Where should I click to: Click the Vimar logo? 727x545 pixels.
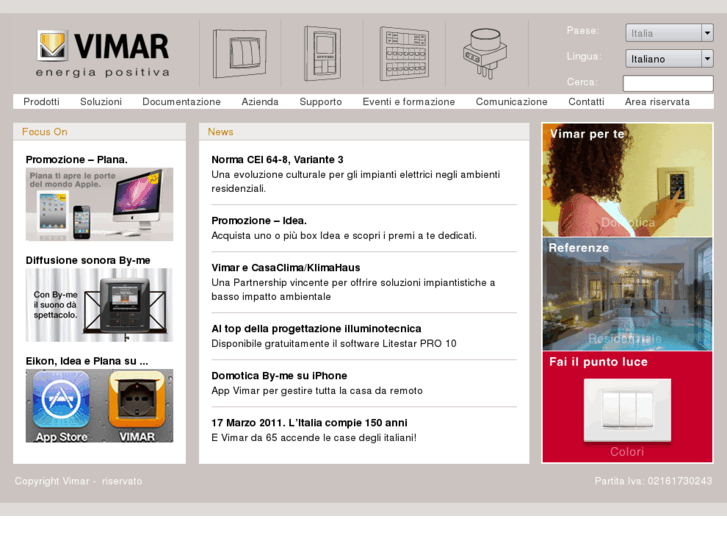click(102, 53)
